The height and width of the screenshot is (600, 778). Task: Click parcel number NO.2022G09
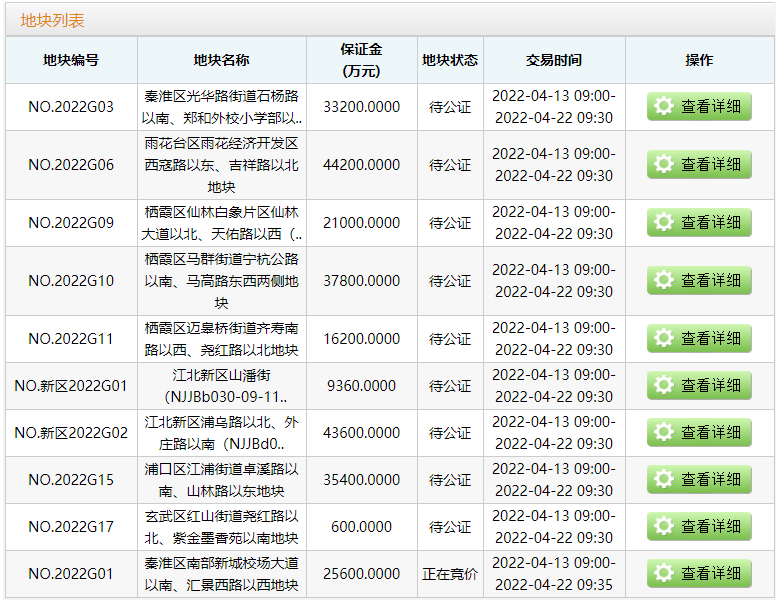(71, 223)
